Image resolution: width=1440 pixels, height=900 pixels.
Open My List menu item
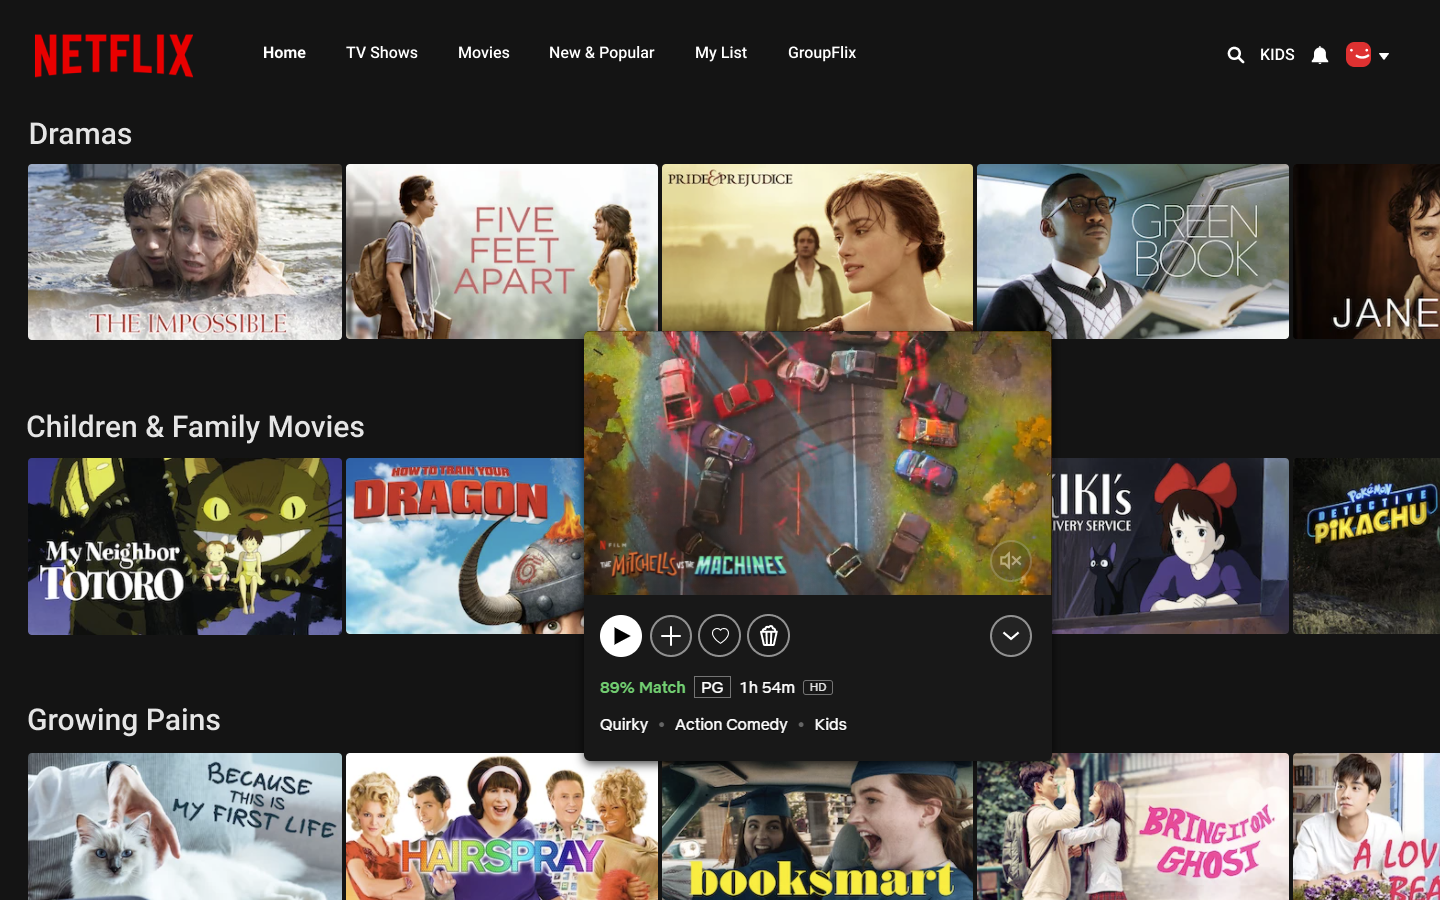click(721, 53)
